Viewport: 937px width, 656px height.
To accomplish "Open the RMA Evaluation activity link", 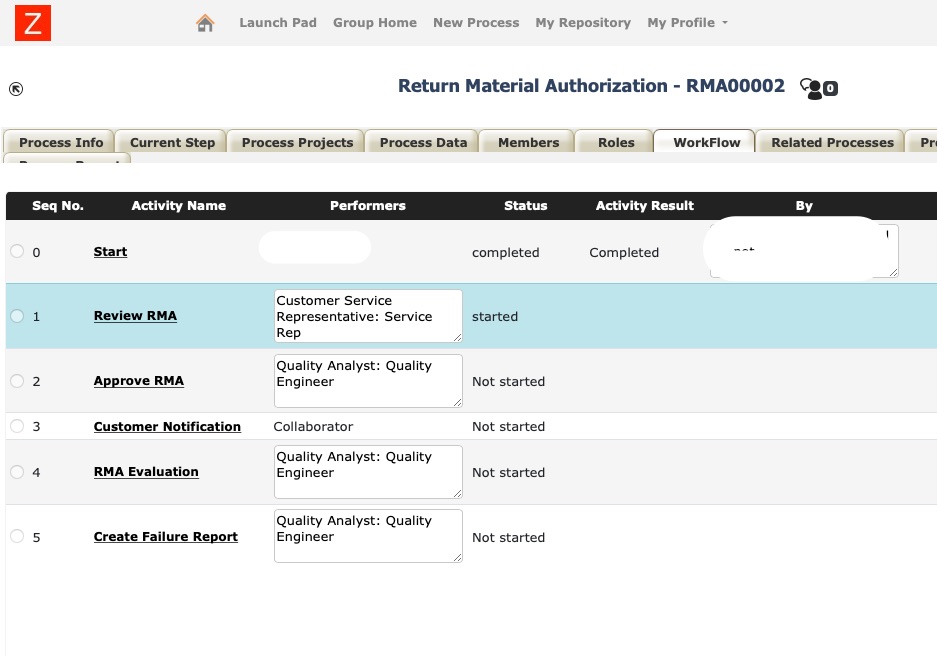I will pos(146,471).
